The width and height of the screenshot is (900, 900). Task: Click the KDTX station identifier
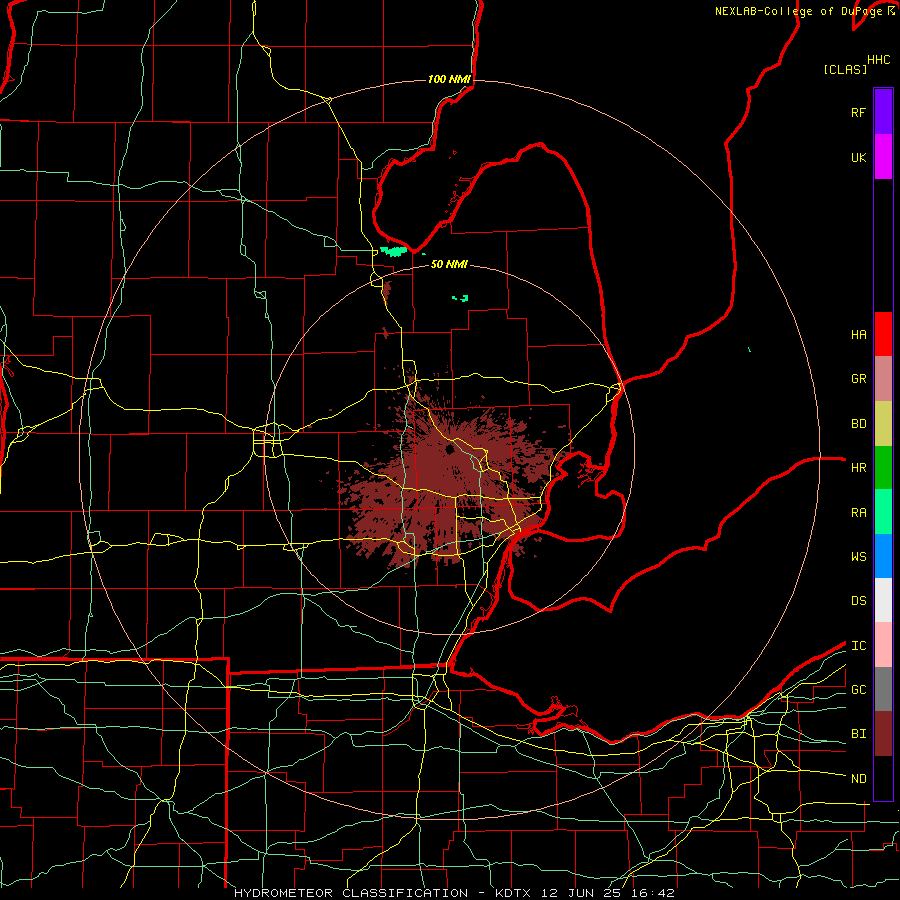[514, 893]
